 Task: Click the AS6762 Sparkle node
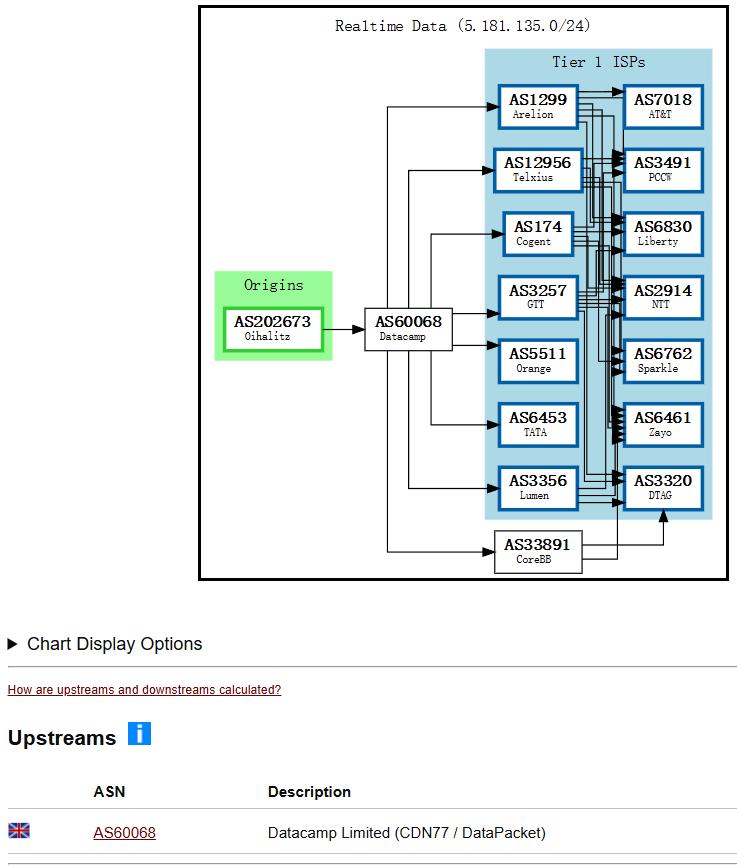(663, 361)
